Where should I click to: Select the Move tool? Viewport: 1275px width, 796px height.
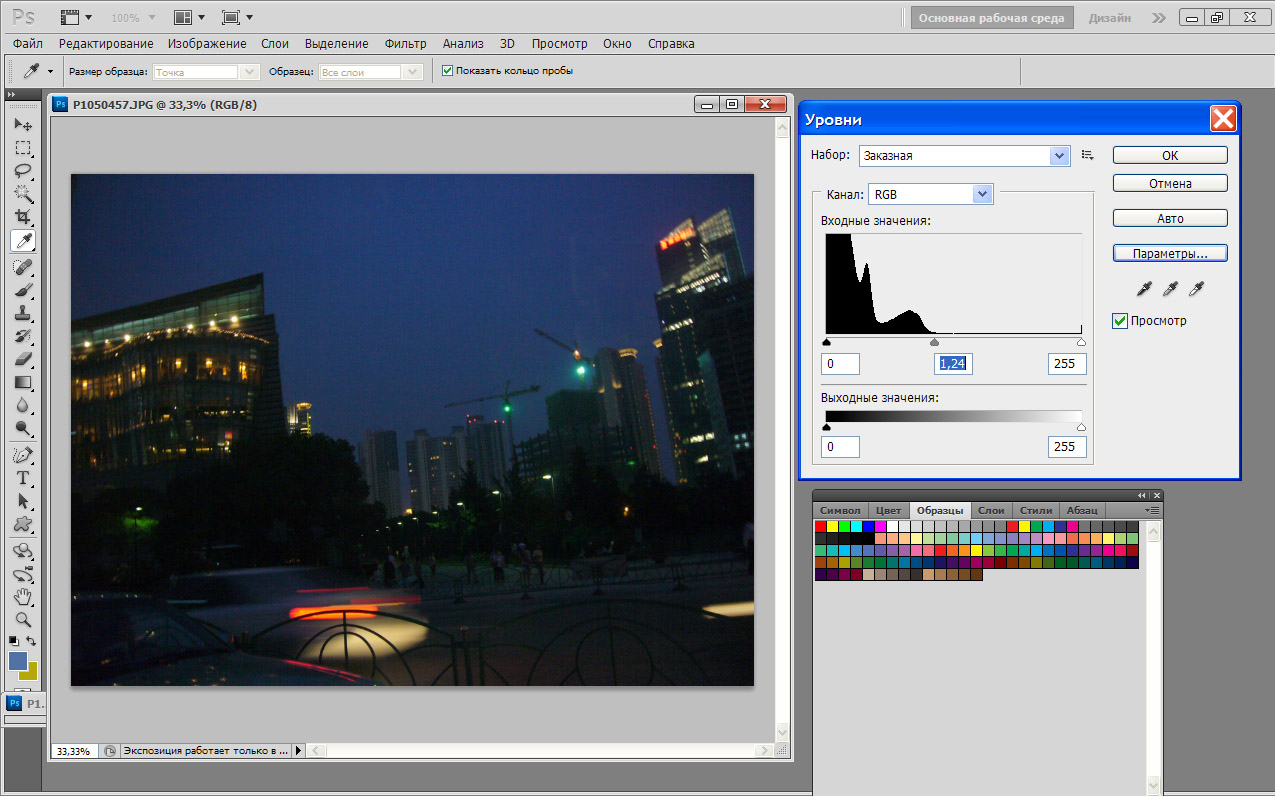tap(23, 125)
